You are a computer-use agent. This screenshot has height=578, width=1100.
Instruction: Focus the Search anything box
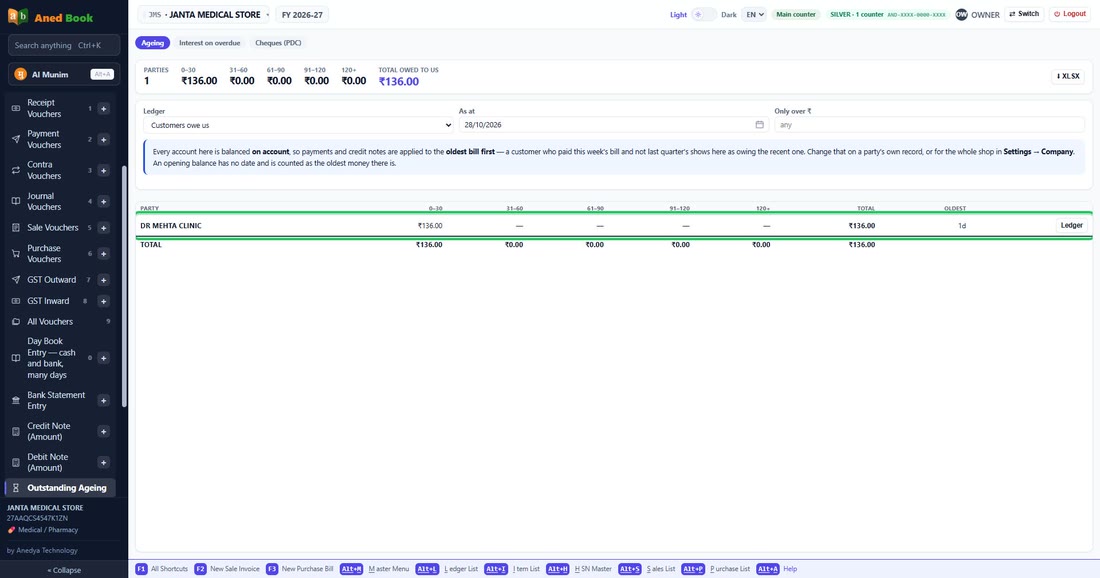coord(64,45)
